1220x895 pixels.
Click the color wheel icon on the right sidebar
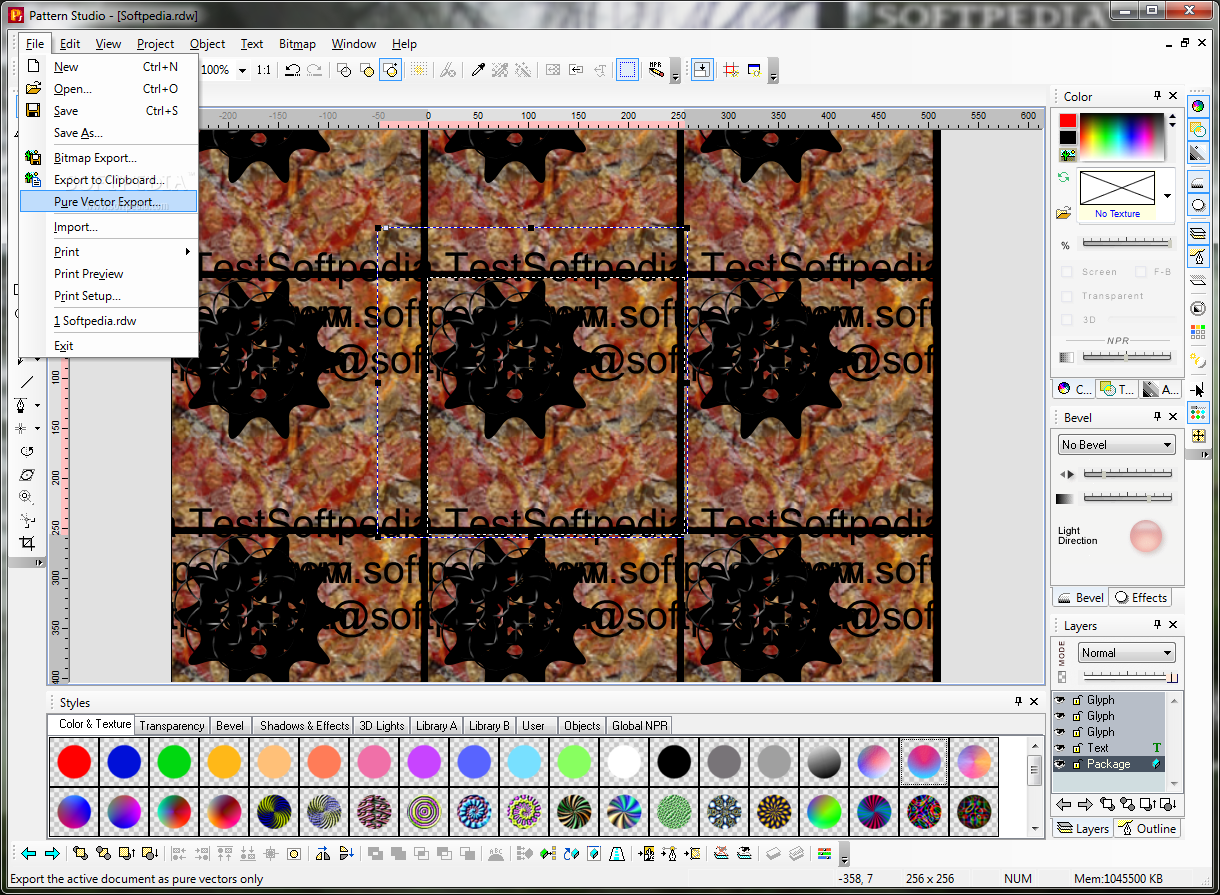(x=1198, y=106)
